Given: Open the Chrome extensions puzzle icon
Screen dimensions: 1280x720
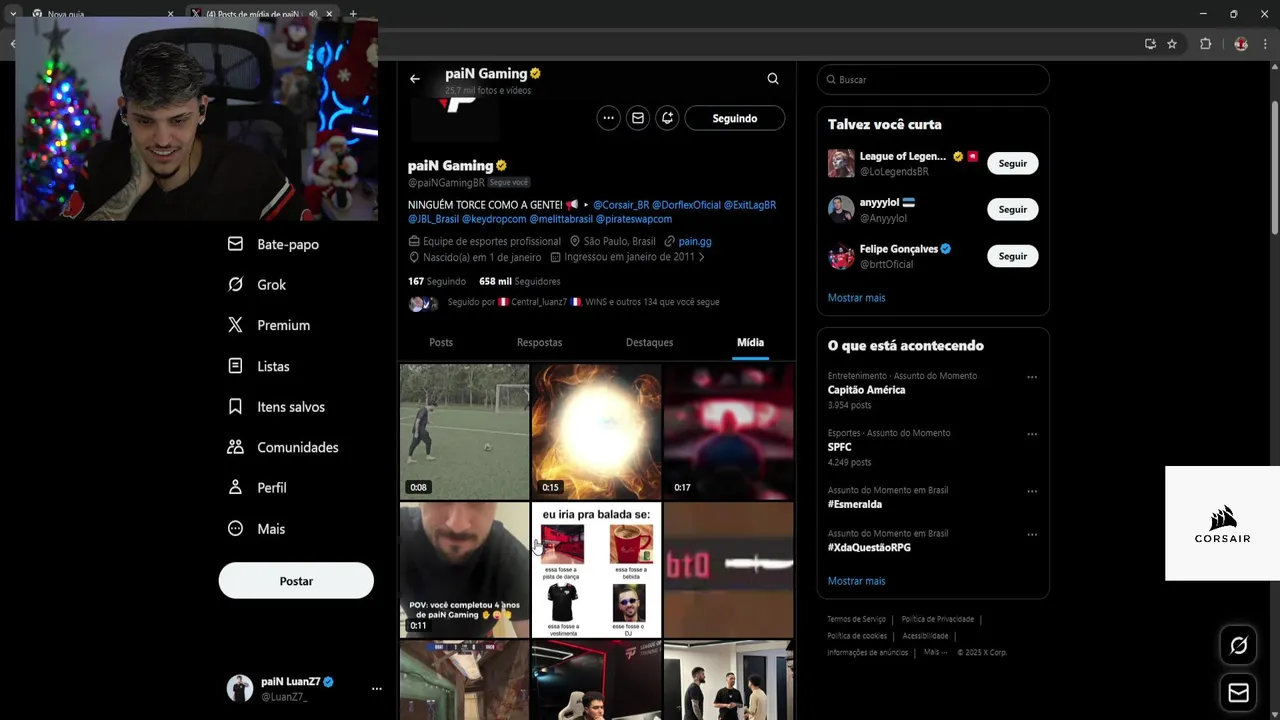Looking at the screenshot, I should click(1206, 44).
